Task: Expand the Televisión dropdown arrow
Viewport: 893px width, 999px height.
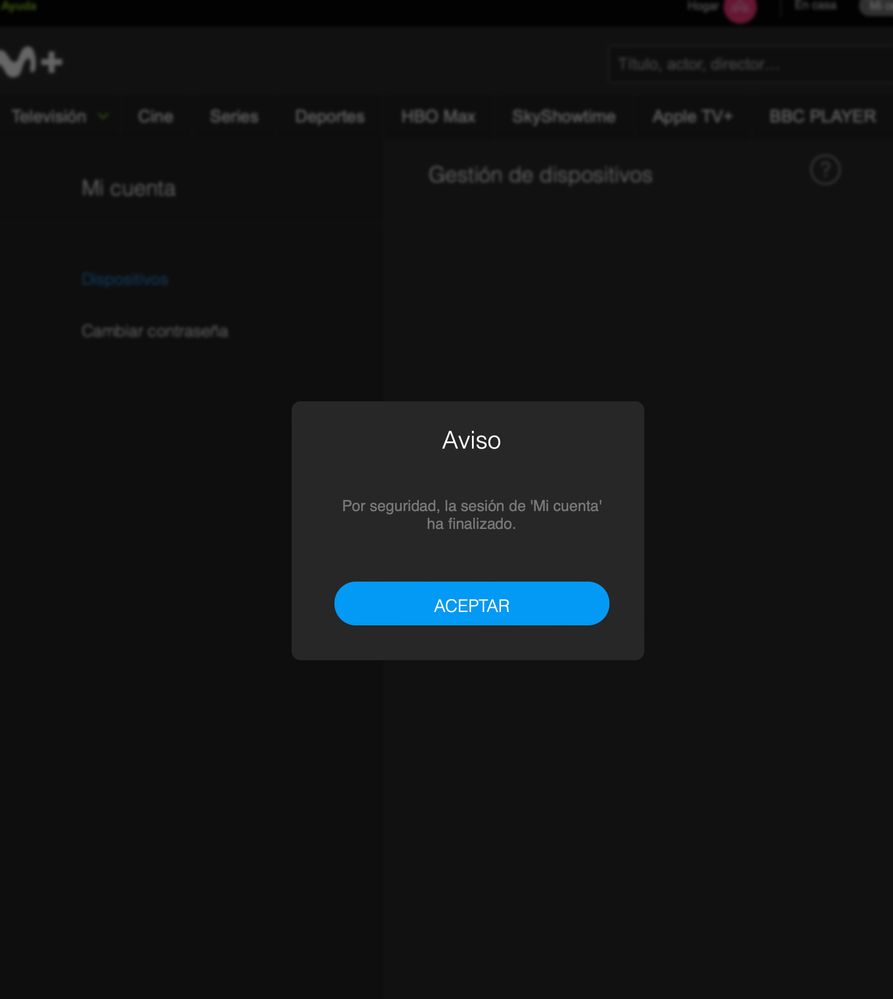Action: tap(104, 117)
